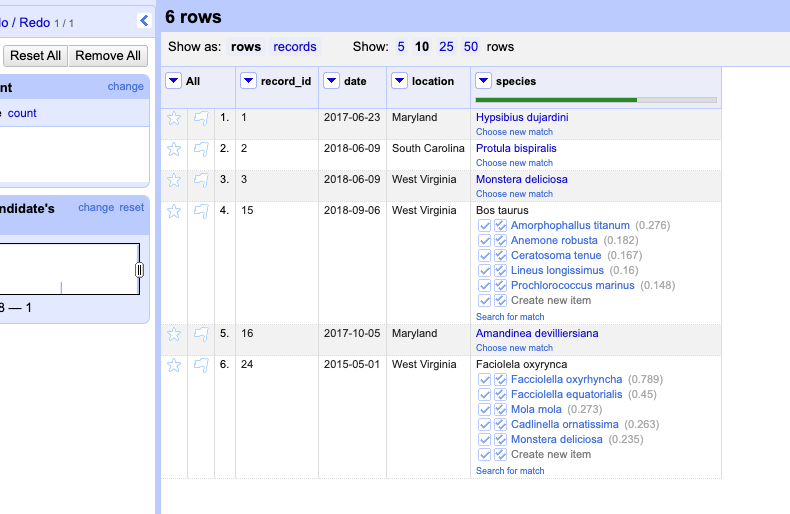790x514 pixels.
Task: Match this cell to Mola mola
Action: tap(485, 410)
